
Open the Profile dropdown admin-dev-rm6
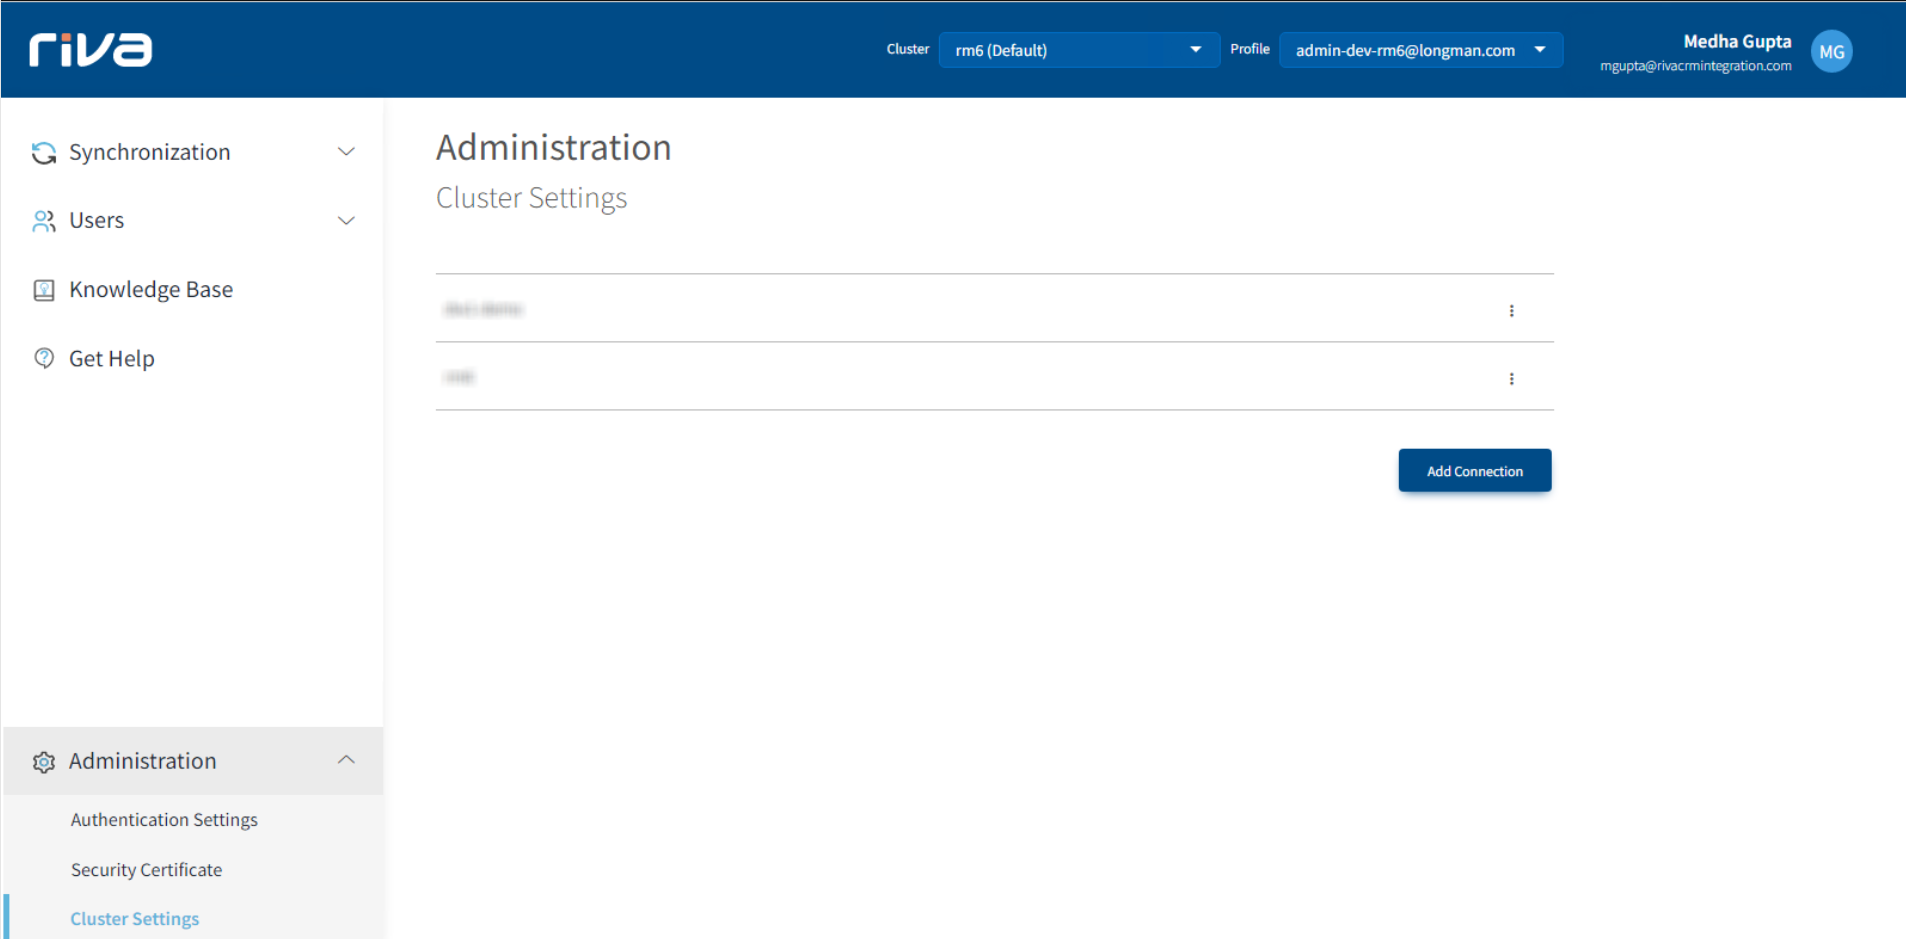[x=1421, y=50]
